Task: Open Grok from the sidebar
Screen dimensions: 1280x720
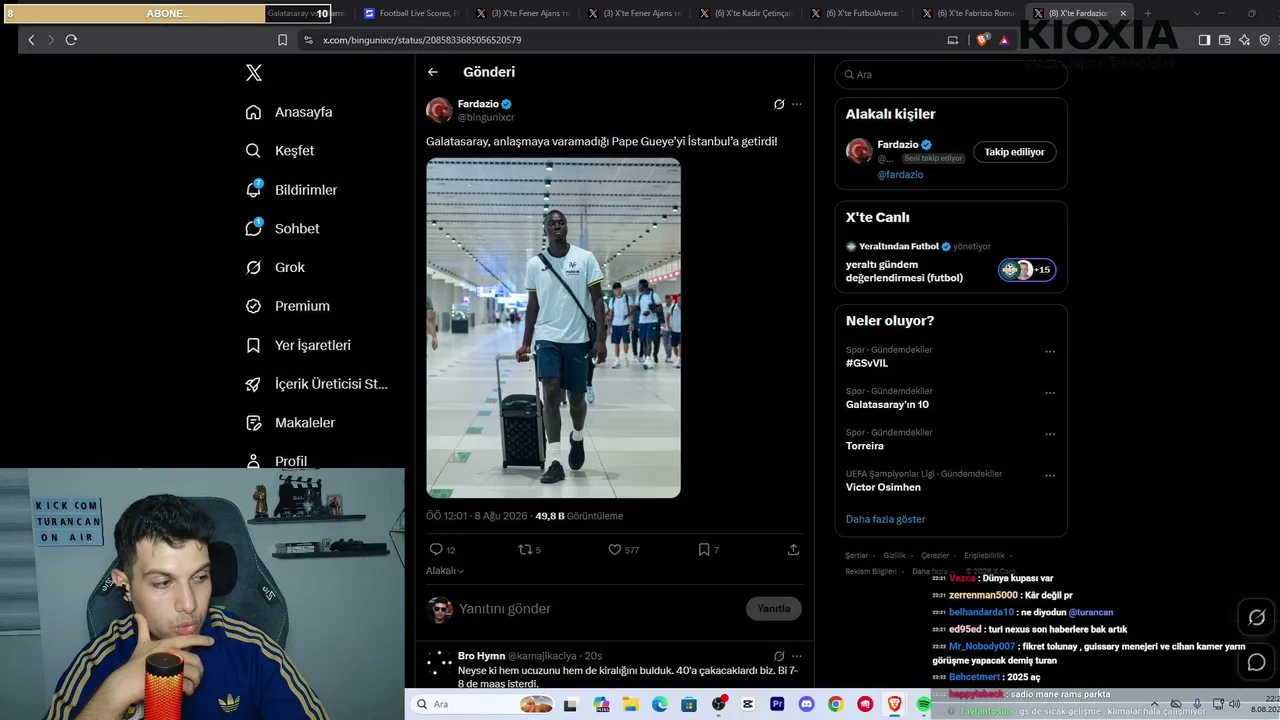Action: 275,267
